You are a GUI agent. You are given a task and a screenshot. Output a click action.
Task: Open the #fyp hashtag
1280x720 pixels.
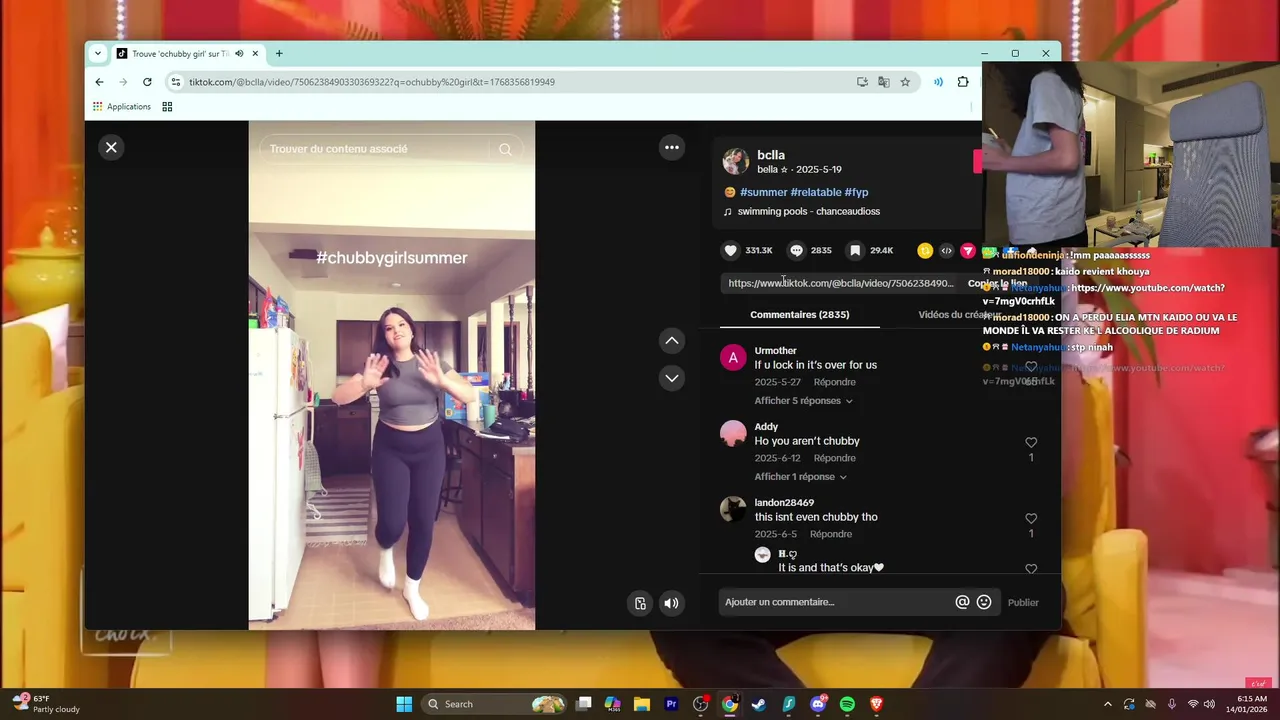pos(857,192)
